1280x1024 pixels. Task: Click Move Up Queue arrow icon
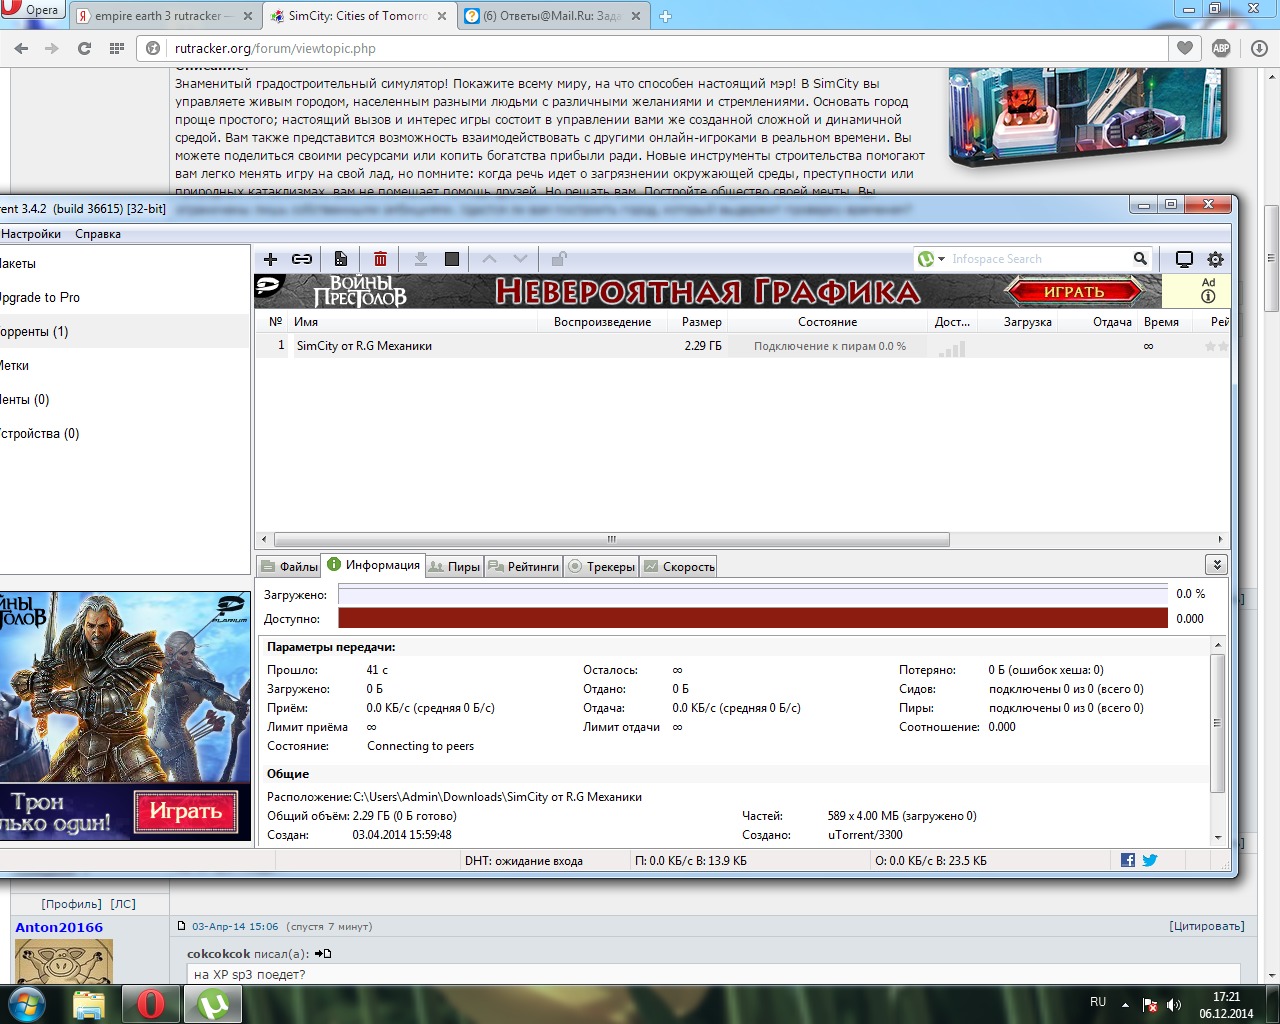click(x=489, y=259)
